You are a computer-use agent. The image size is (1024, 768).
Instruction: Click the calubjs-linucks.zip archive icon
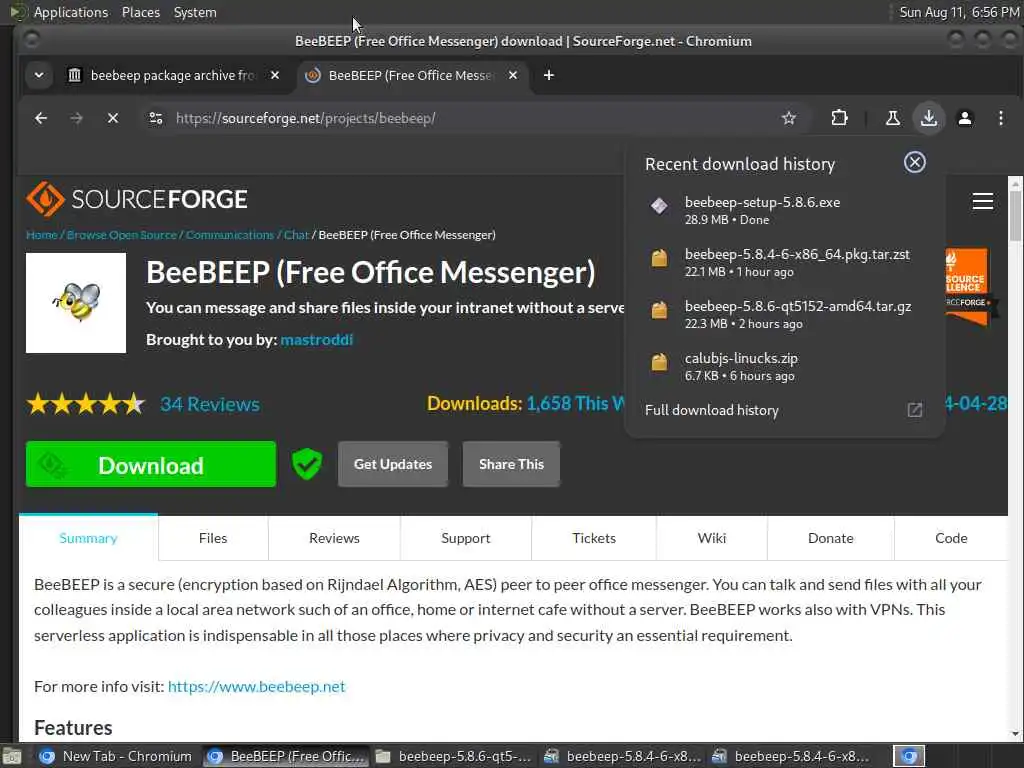[x=659, y=362]
